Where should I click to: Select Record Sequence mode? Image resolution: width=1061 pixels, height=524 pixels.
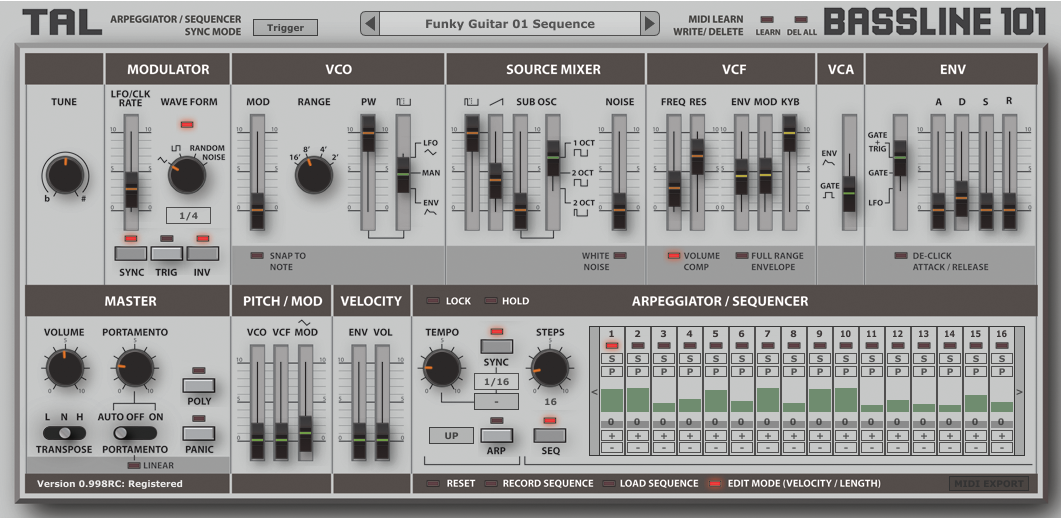491,484
